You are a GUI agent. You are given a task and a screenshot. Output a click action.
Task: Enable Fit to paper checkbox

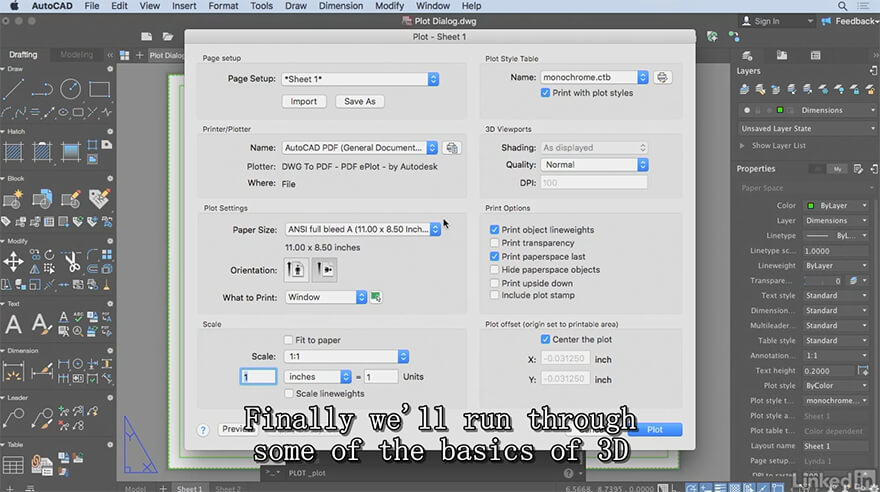(288, 340)
